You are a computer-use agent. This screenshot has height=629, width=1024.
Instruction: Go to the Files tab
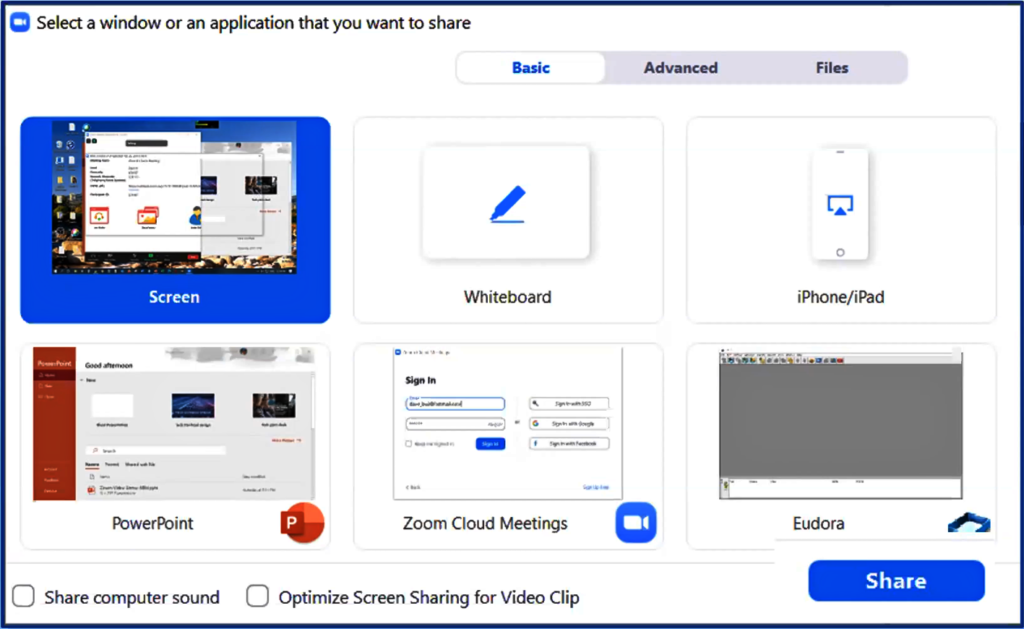click(x=832, y=68)
